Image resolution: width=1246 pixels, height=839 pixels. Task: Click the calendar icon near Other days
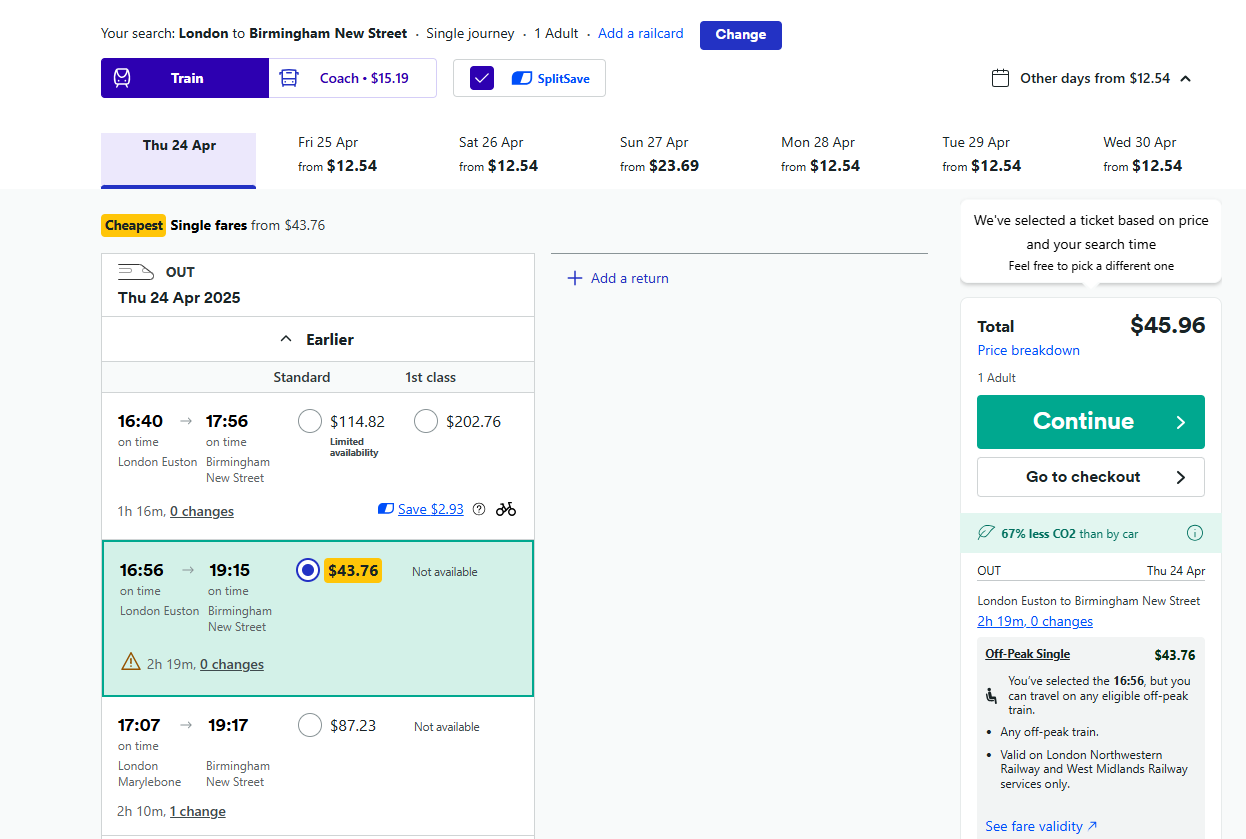pyautogui.click(x=1000, y=78)
